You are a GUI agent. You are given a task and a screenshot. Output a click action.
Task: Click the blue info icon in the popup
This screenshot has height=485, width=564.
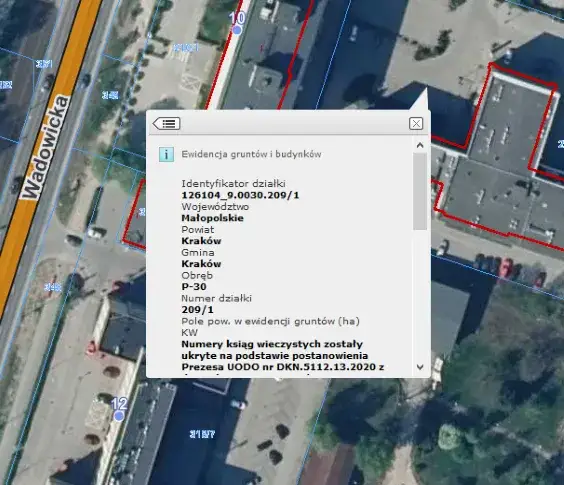click(166, 154)
